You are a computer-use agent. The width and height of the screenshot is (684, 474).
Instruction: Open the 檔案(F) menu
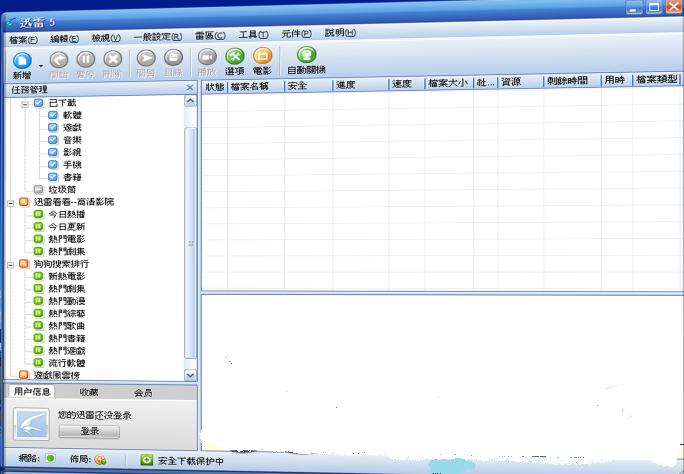pyautogui.click(x=23, y=40)
